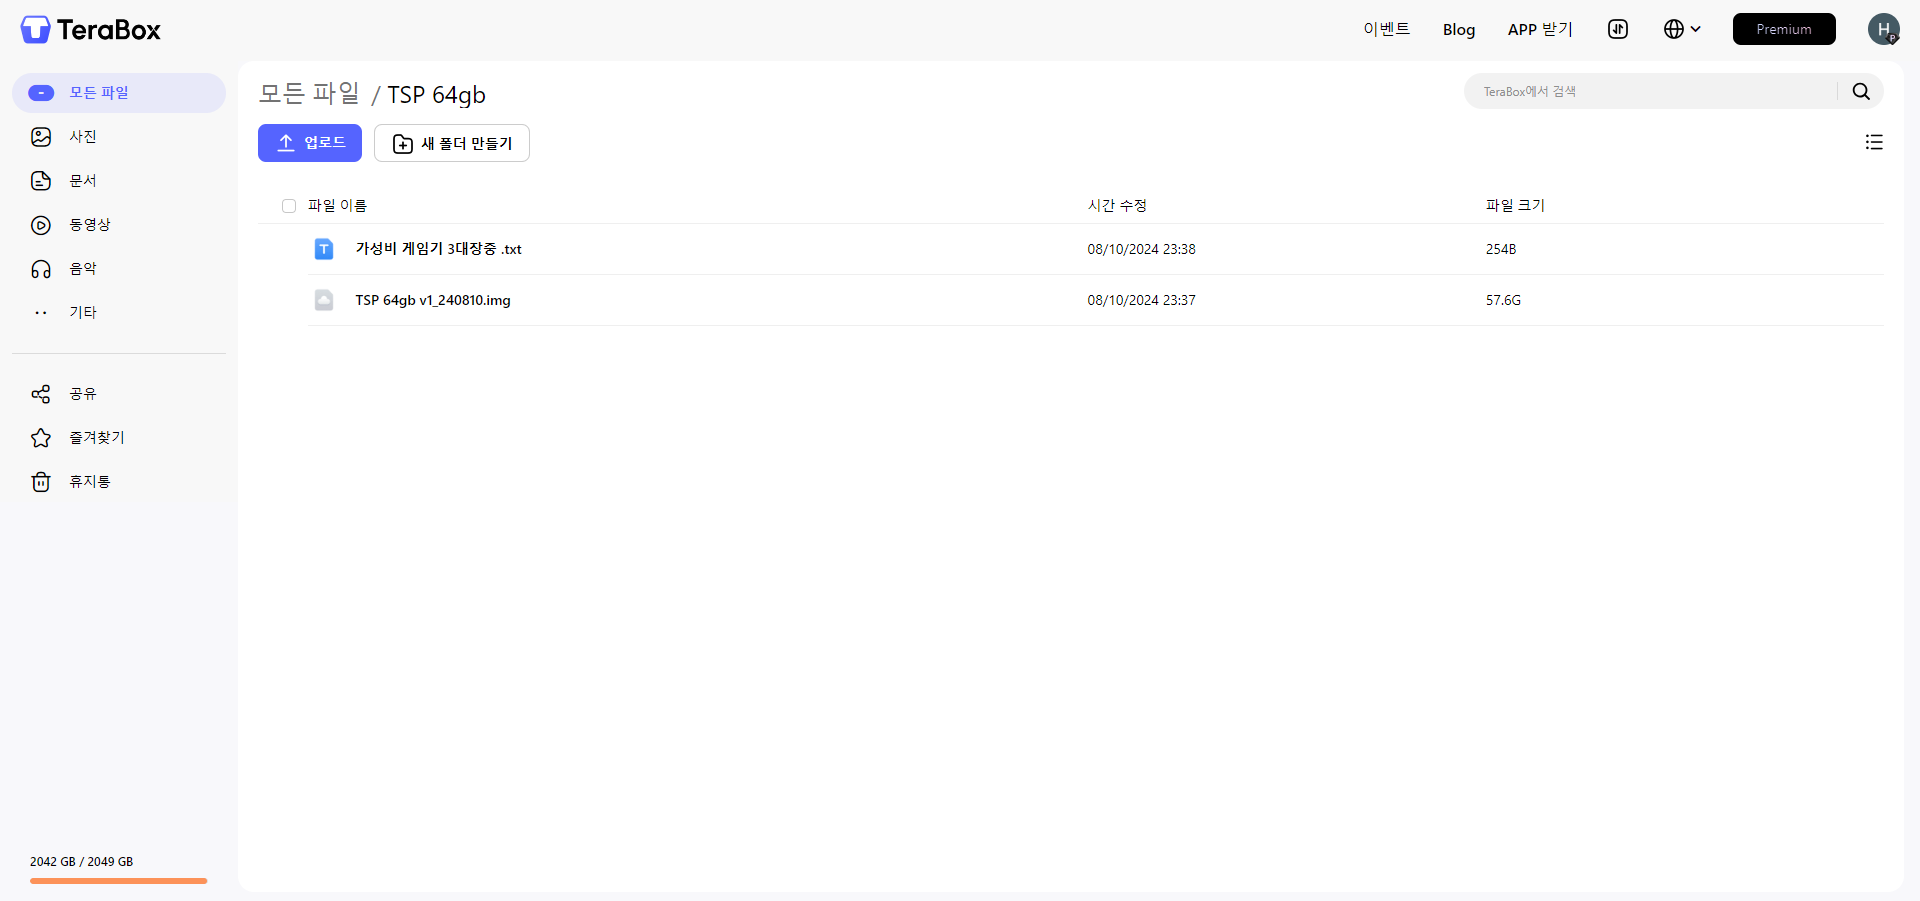Open the 이벤트 link
This screenshot has width=1920, height=901.
coord(1387,29)
